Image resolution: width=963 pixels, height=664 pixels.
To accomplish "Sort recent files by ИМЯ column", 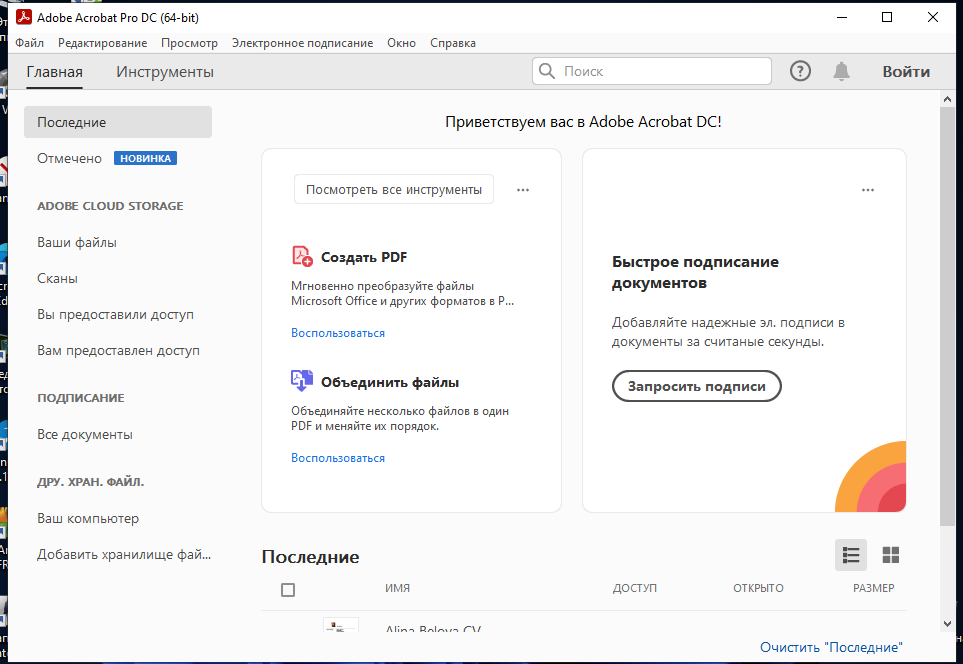I will click(397, 588).
